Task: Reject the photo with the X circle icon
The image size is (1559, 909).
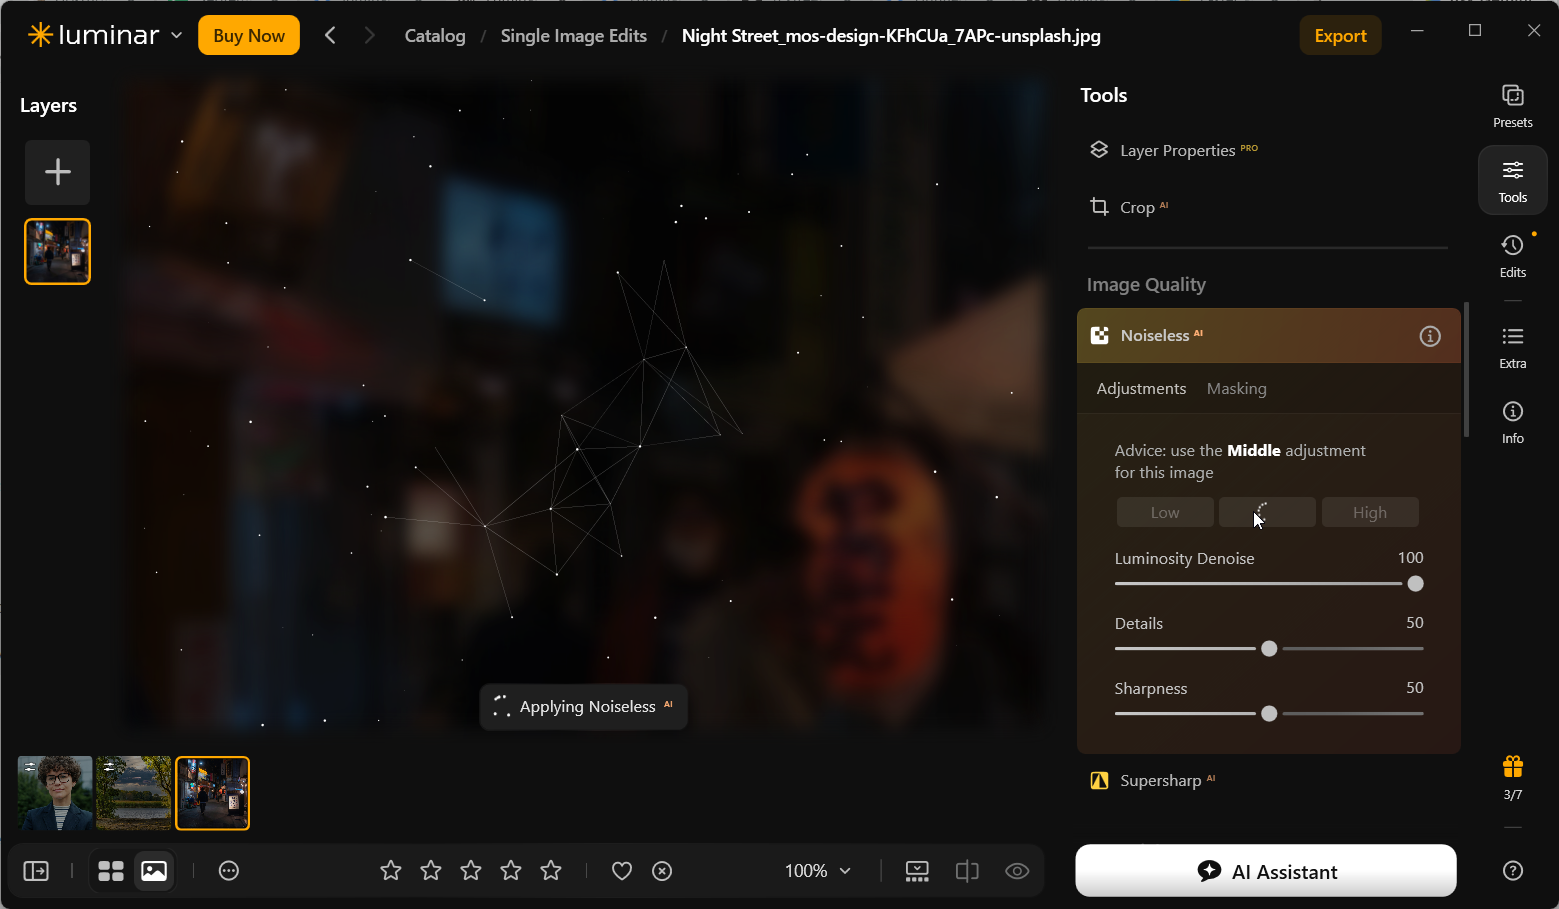Action: (x=662, y=871)
